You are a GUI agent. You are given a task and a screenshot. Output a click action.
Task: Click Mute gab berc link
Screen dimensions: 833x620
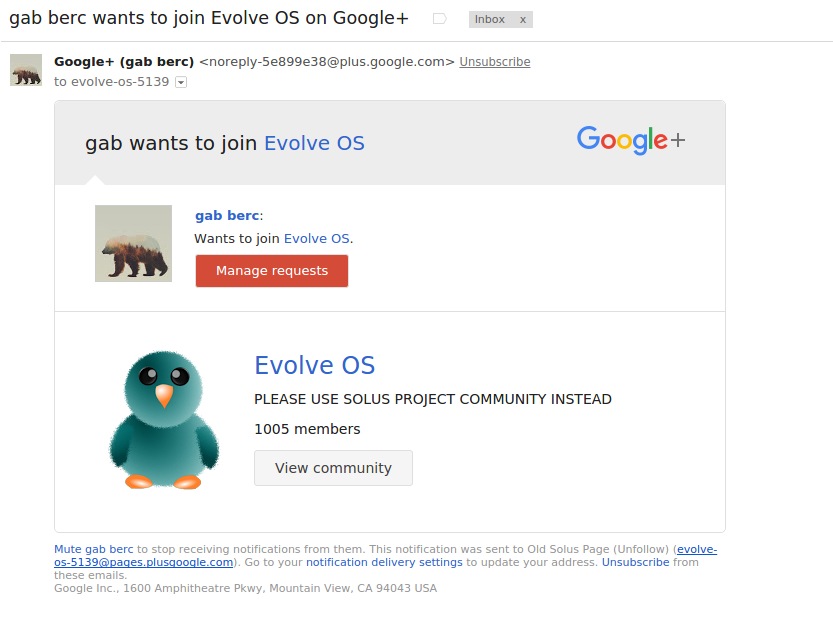coord(94,549)
